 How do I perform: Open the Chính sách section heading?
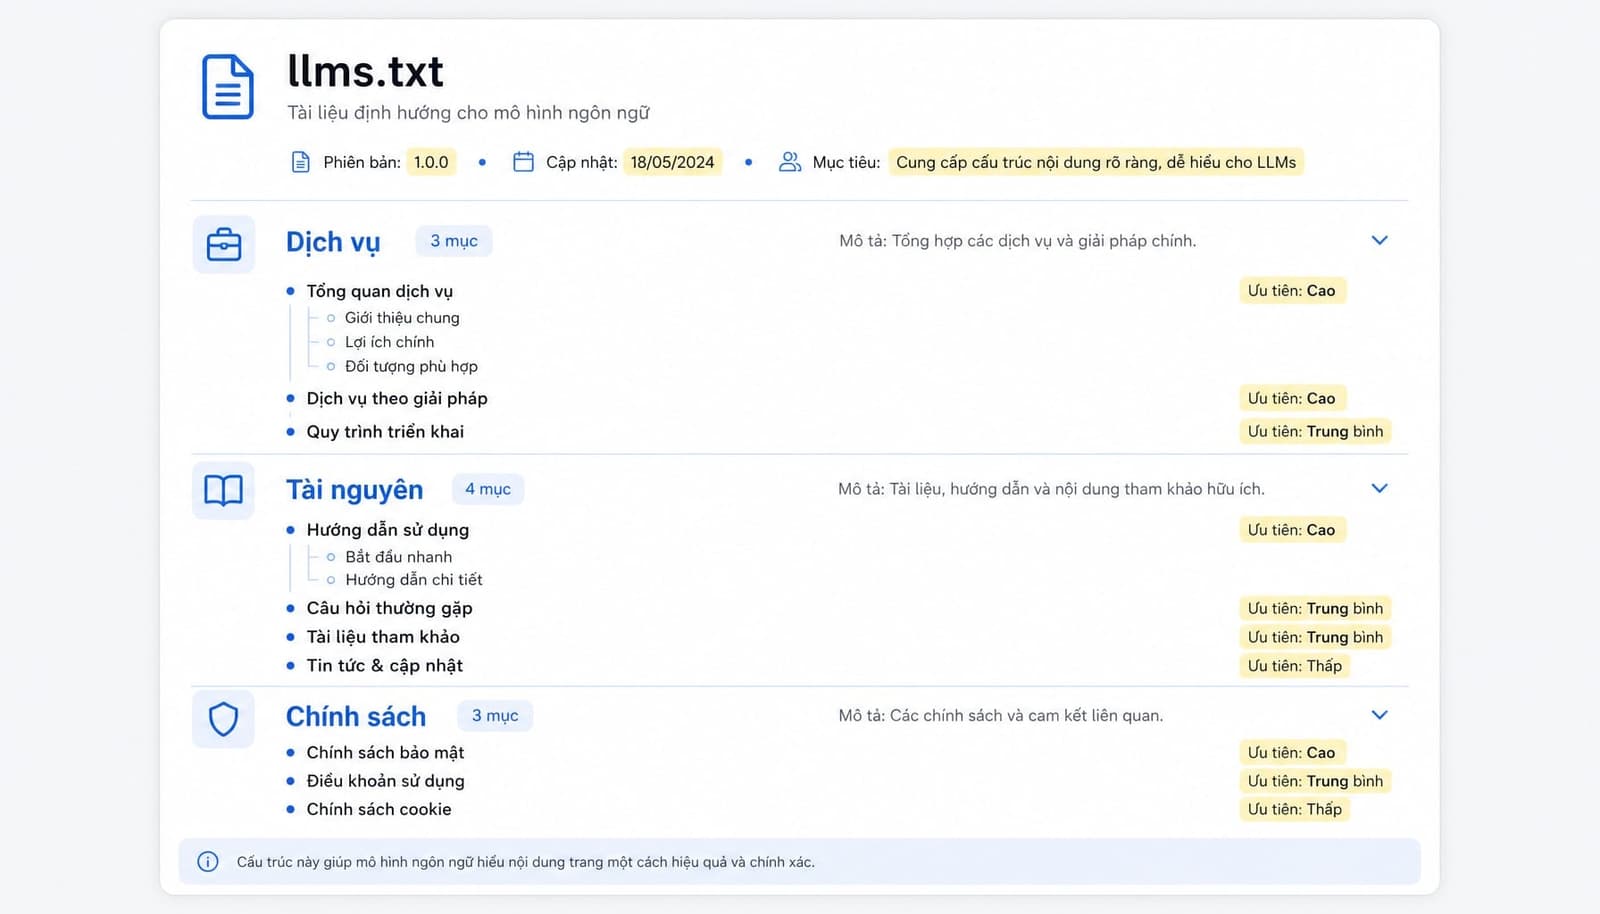pyautogui.click(x=356, y=716)
